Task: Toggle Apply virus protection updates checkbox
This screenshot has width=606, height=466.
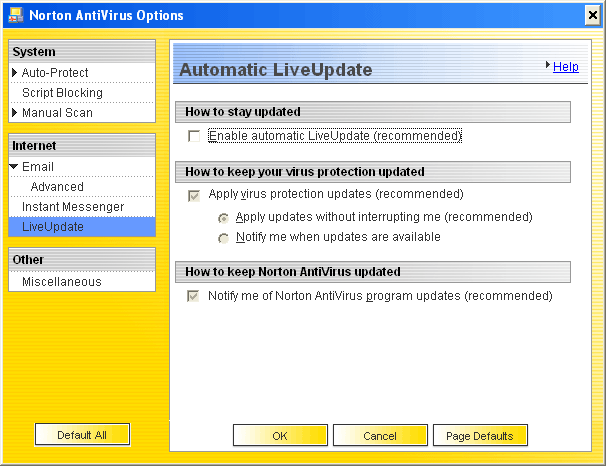Action: click(194, 194)
